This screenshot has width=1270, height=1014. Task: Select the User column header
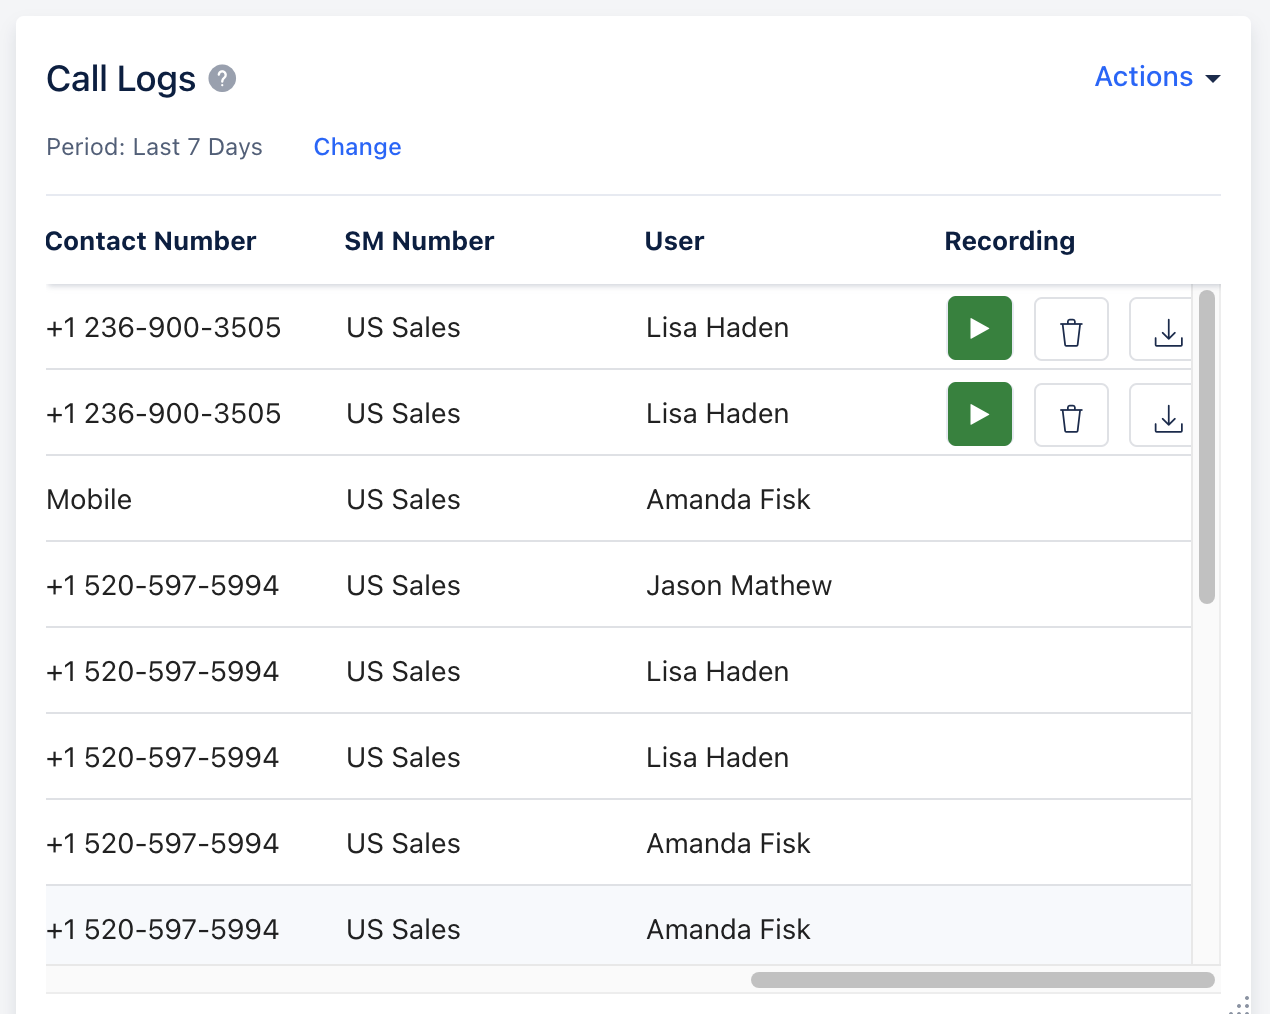pos(675,241)
